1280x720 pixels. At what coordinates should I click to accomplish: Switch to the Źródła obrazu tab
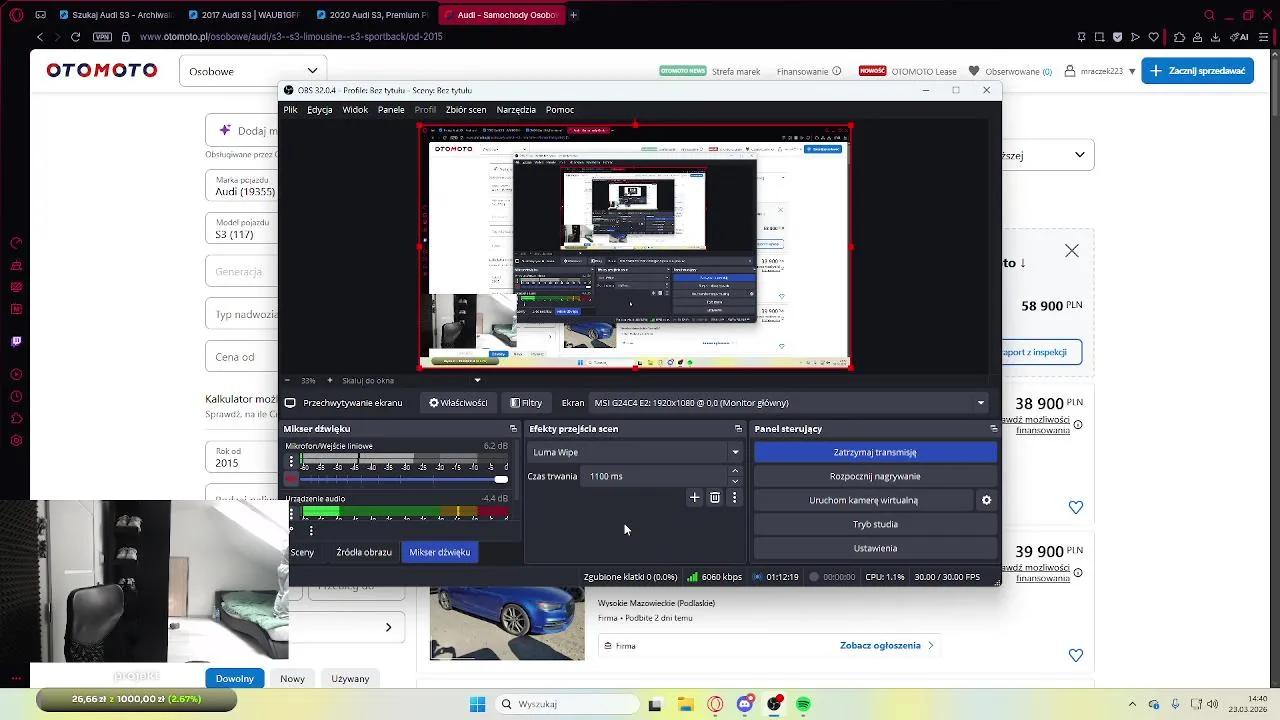(364, 552)
